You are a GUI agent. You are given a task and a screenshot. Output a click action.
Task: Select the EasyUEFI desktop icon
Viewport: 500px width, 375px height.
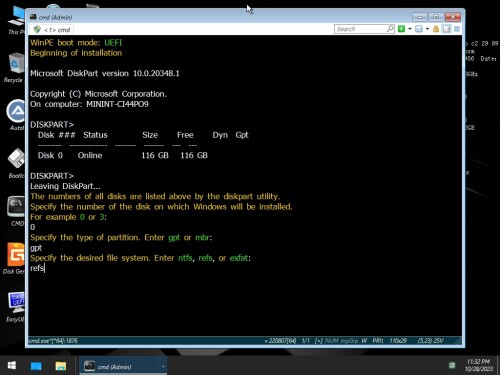tap(16, 307)
